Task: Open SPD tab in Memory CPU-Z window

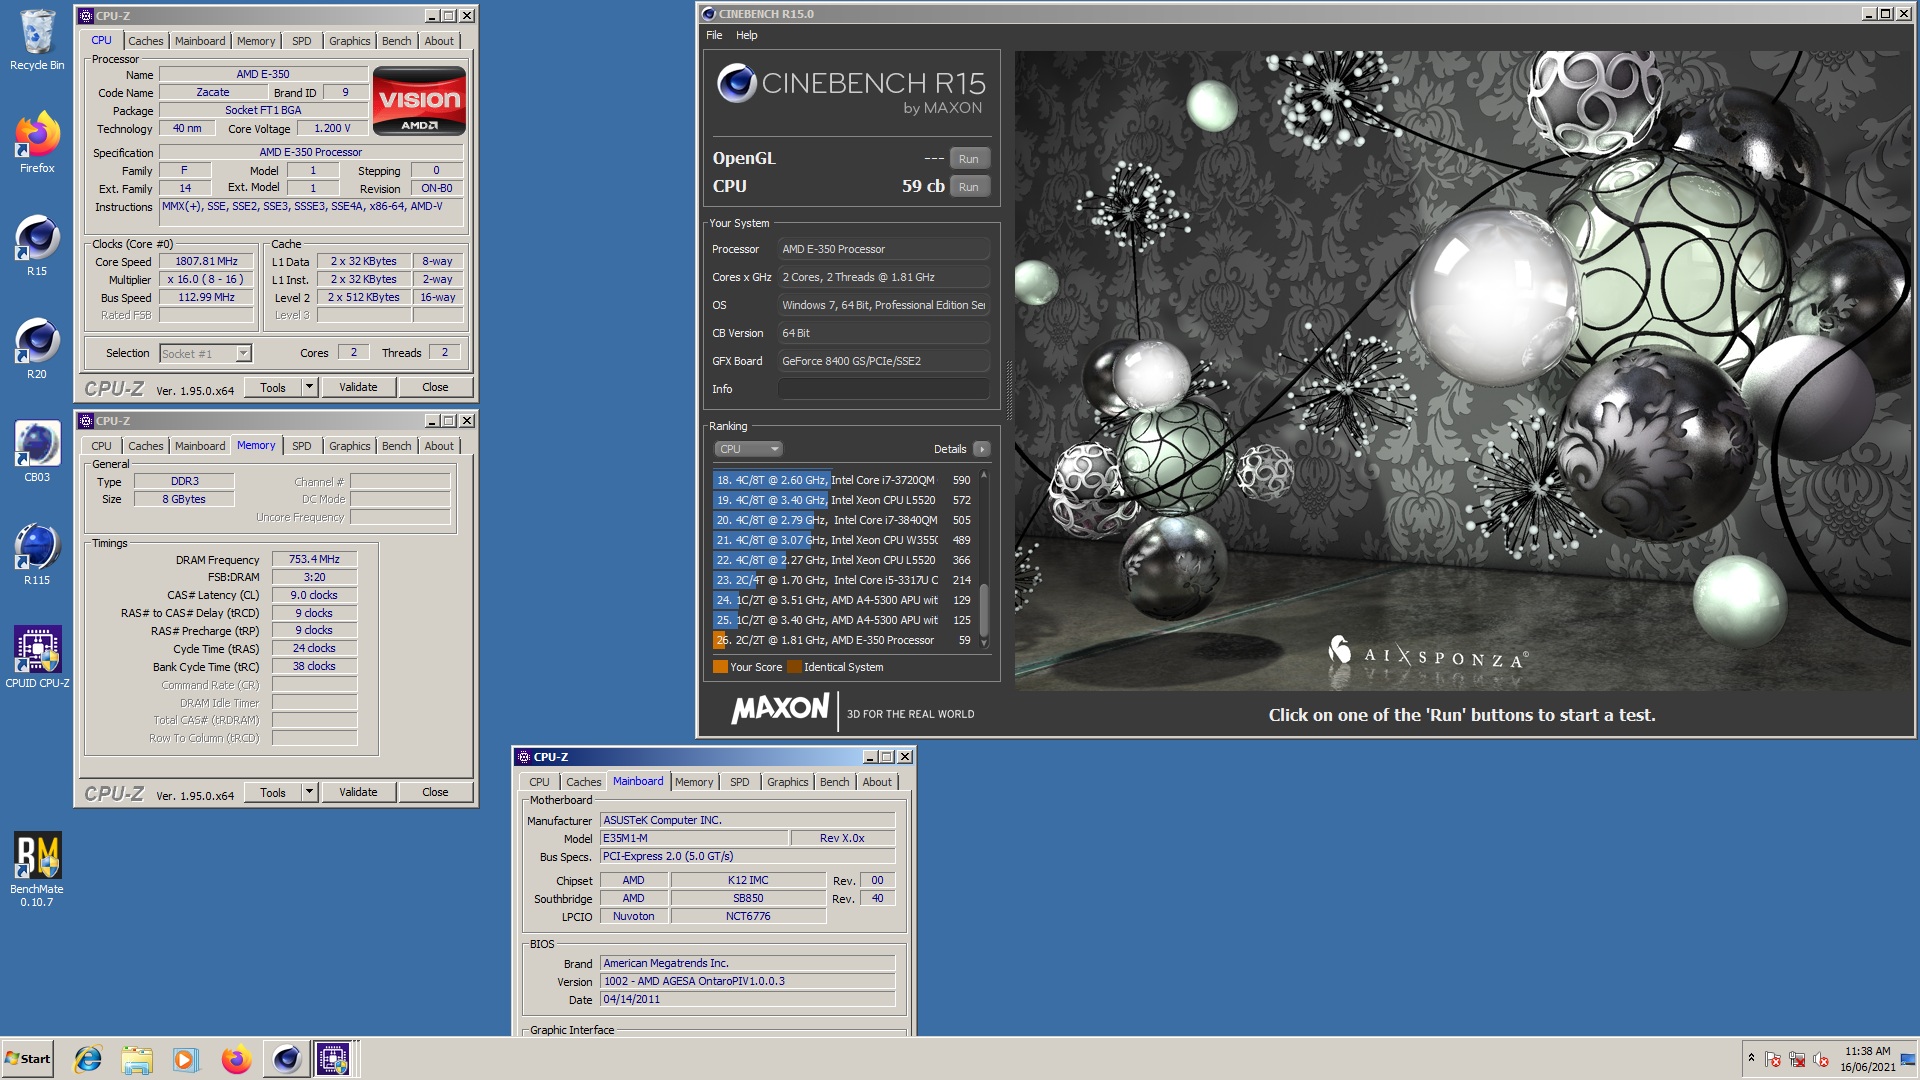Action: tap(301, 446)
